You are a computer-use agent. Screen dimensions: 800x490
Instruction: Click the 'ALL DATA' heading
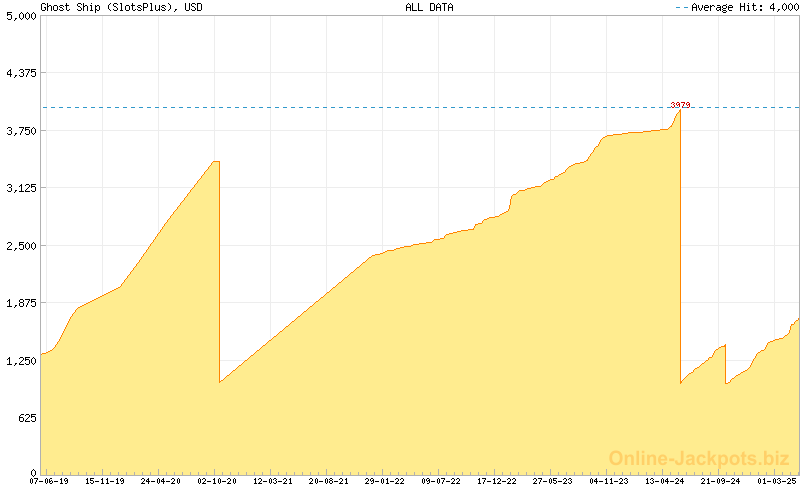pos(429,7)
